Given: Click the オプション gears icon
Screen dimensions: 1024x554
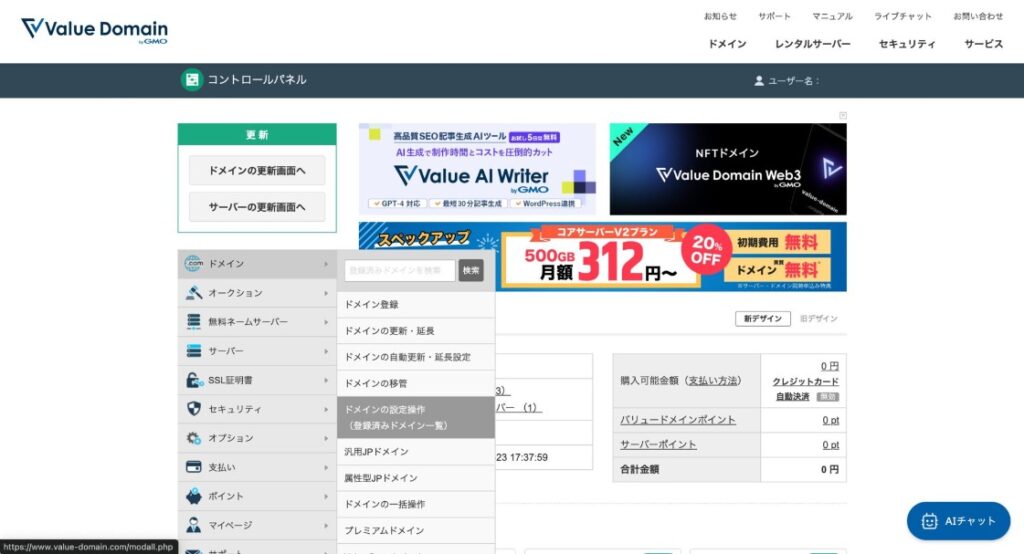Looking at the screenshot, I should pyautogui.click(x=193, y=438).
